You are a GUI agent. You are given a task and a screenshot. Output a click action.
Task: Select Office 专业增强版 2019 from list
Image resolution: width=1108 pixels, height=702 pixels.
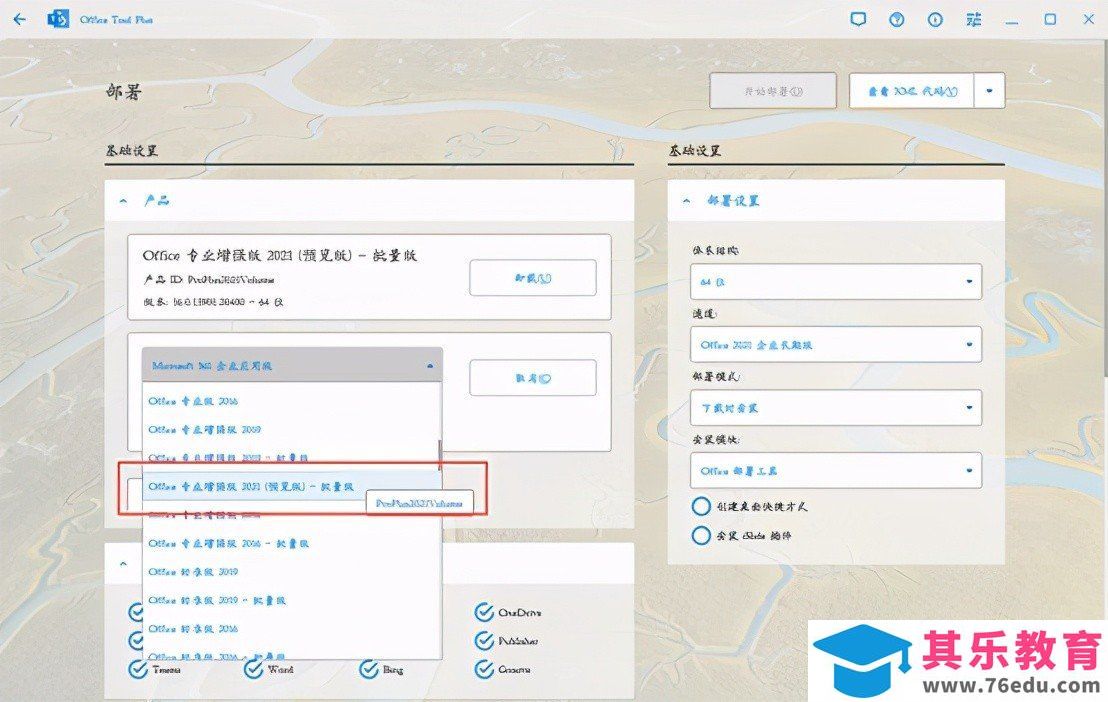292,429
